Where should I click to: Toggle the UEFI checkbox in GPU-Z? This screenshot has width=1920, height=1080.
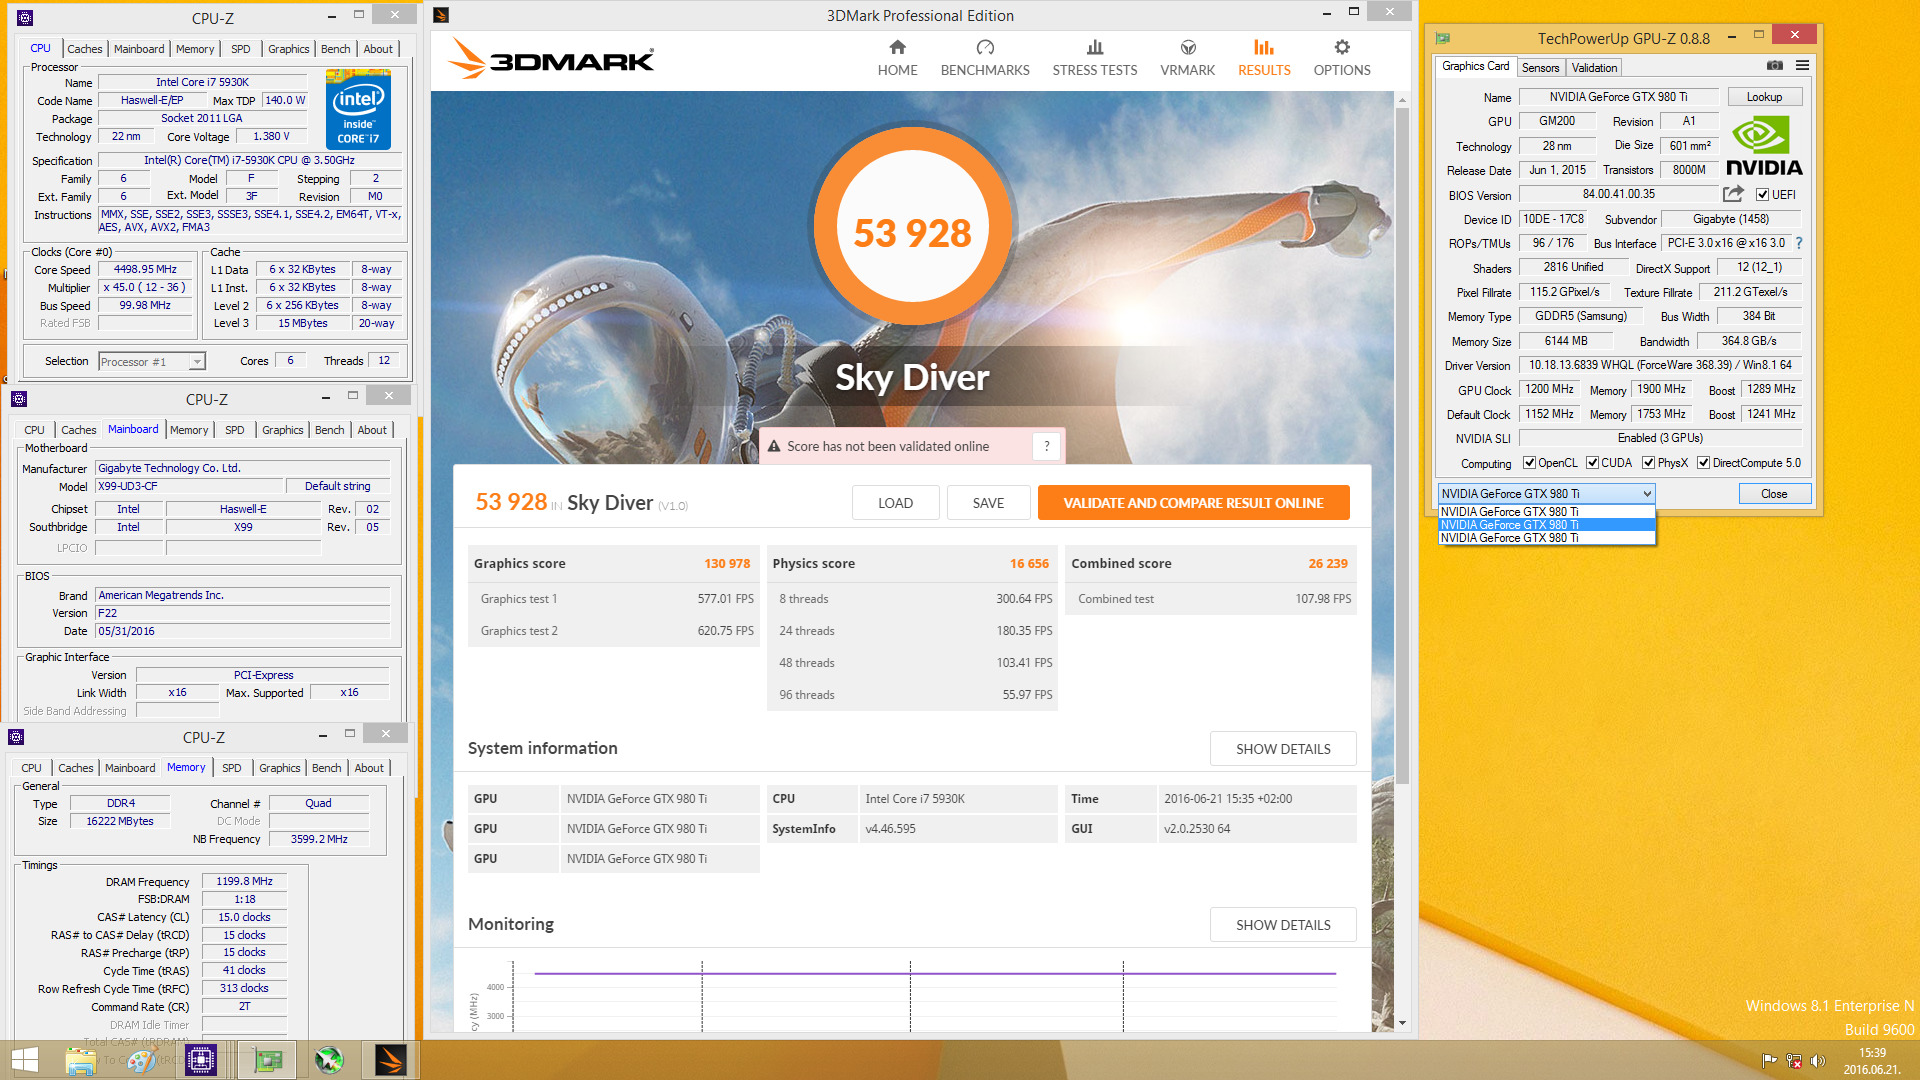click(1762, 195)
